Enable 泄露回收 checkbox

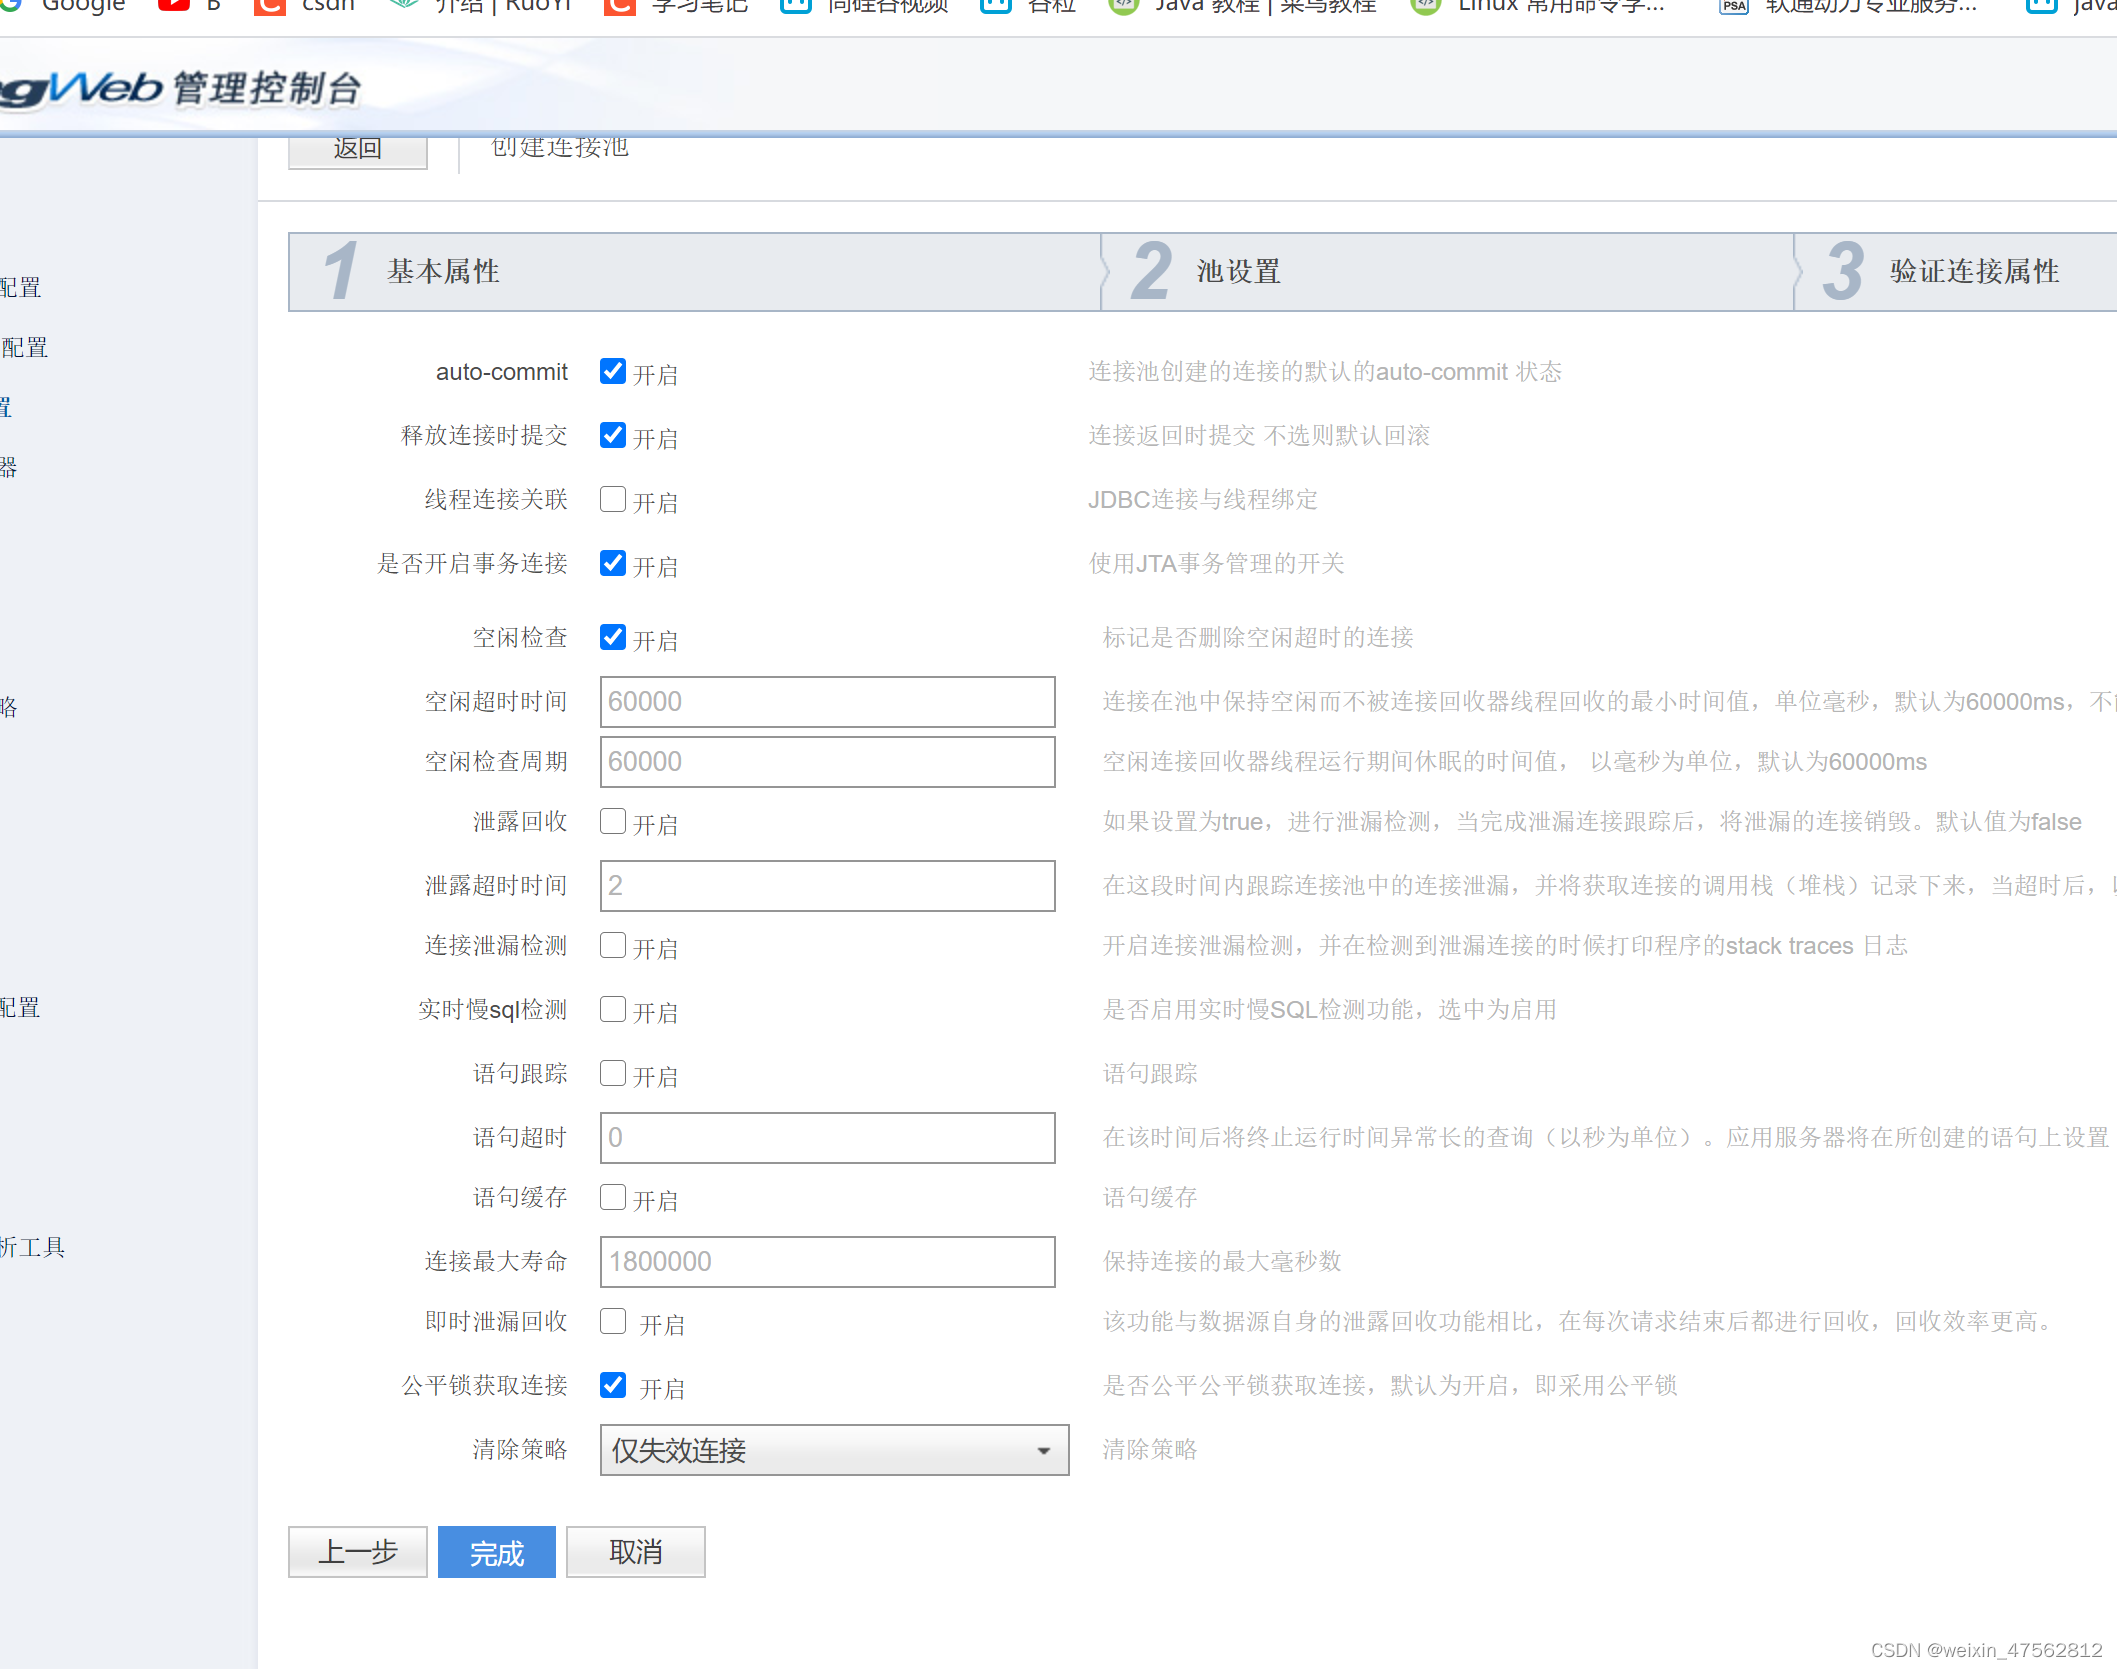(613, 822)
